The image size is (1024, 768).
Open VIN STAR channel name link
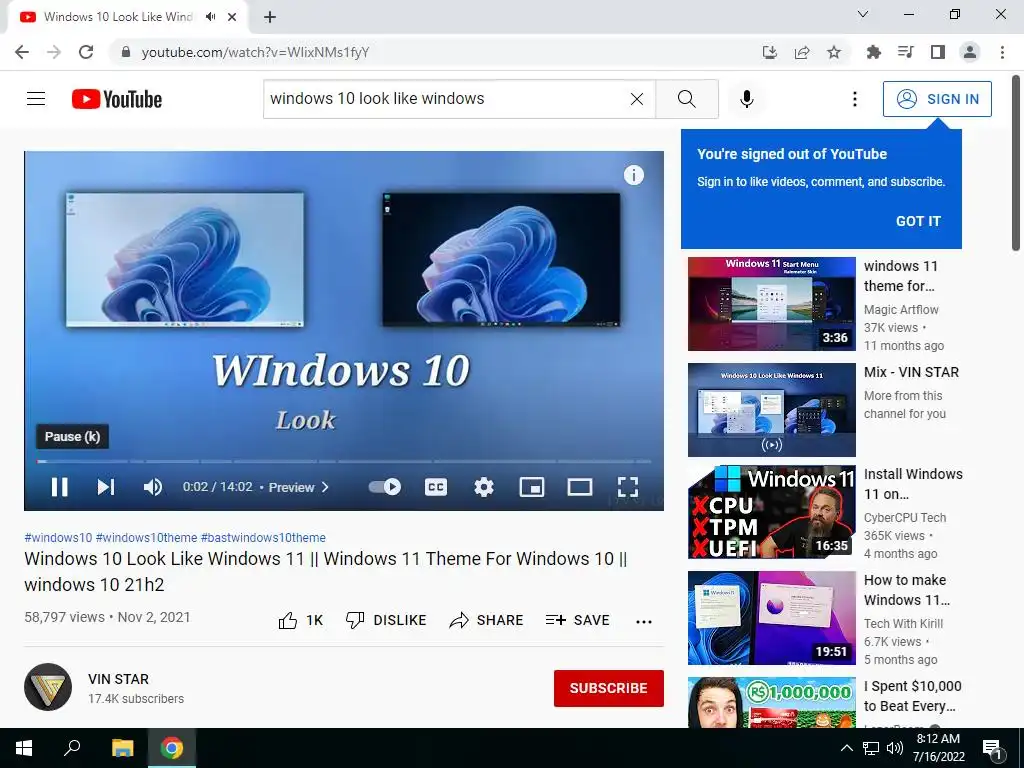118,679
